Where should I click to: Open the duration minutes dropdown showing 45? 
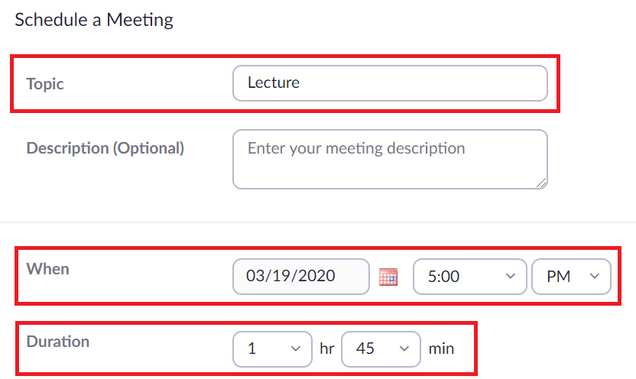click(381, 349)
